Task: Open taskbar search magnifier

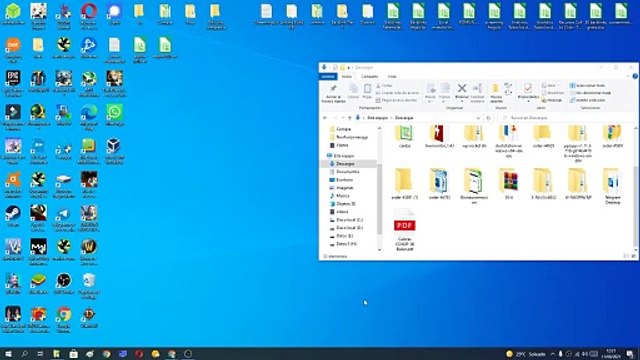Action: coord(24,354)
